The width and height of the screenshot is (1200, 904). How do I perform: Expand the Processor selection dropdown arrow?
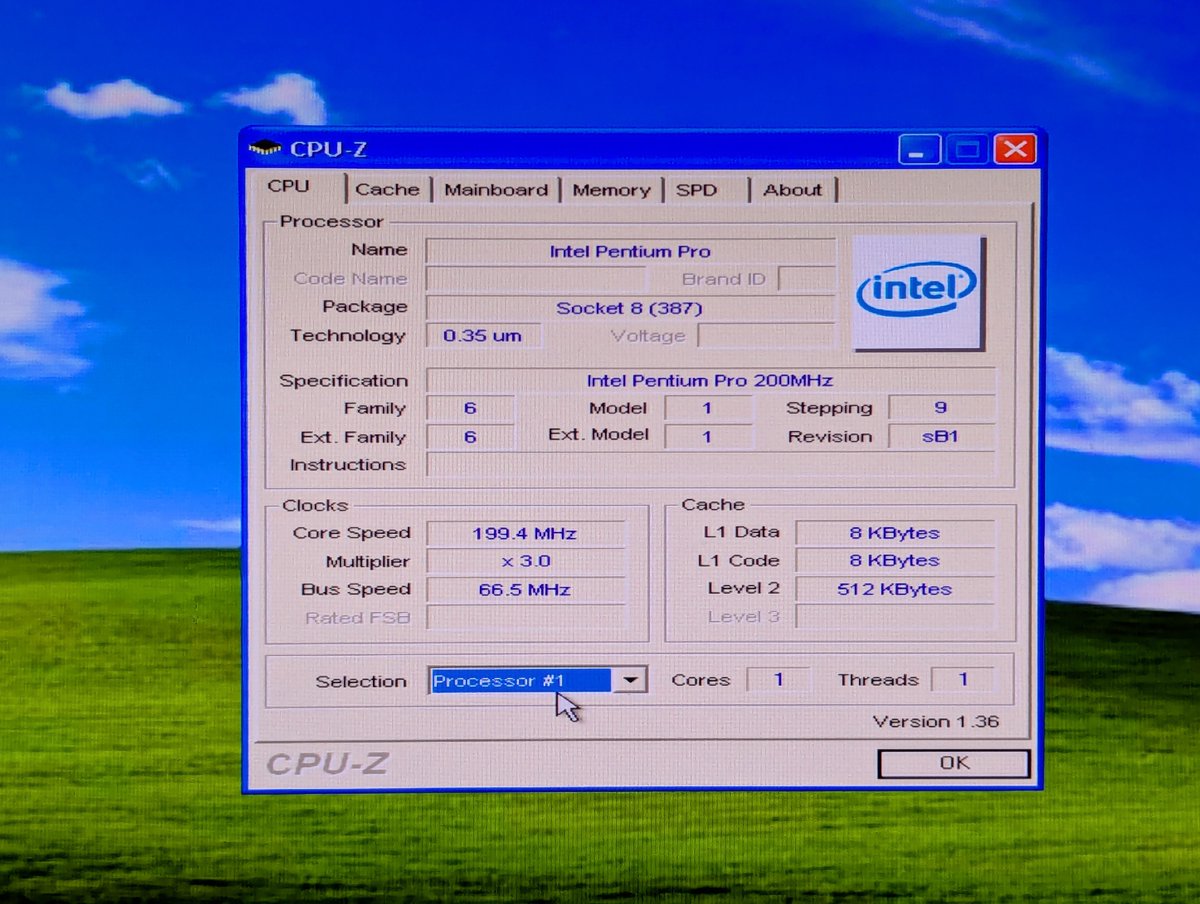[629, 680]
